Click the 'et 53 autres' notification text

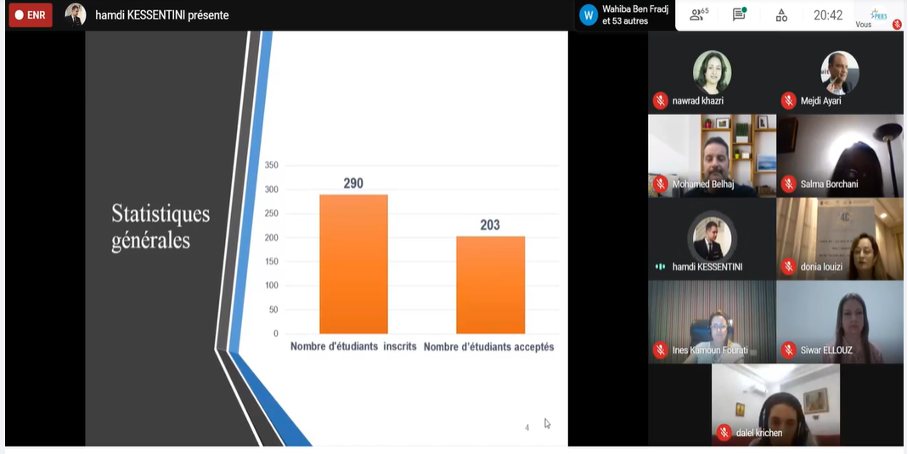click(x=625, y=21)
